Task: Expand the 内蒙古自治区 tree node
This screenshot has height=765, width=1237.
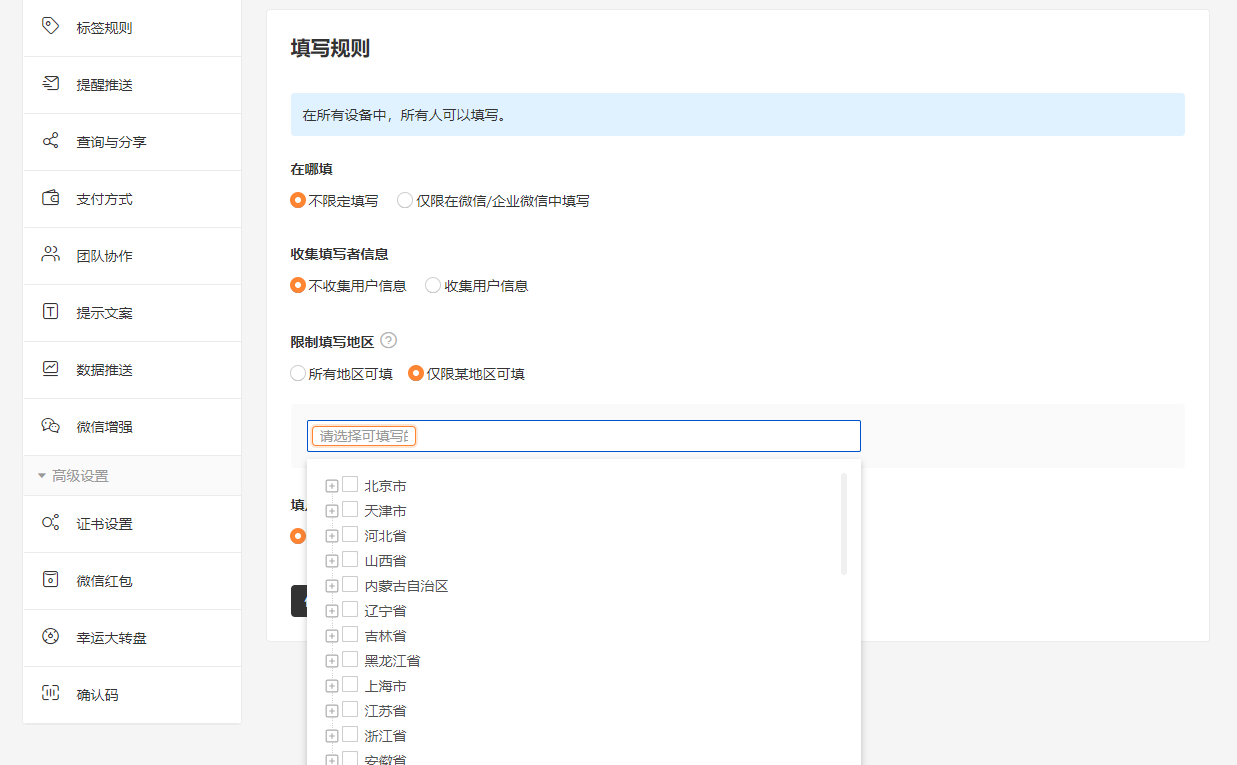Action: (332, 586)
